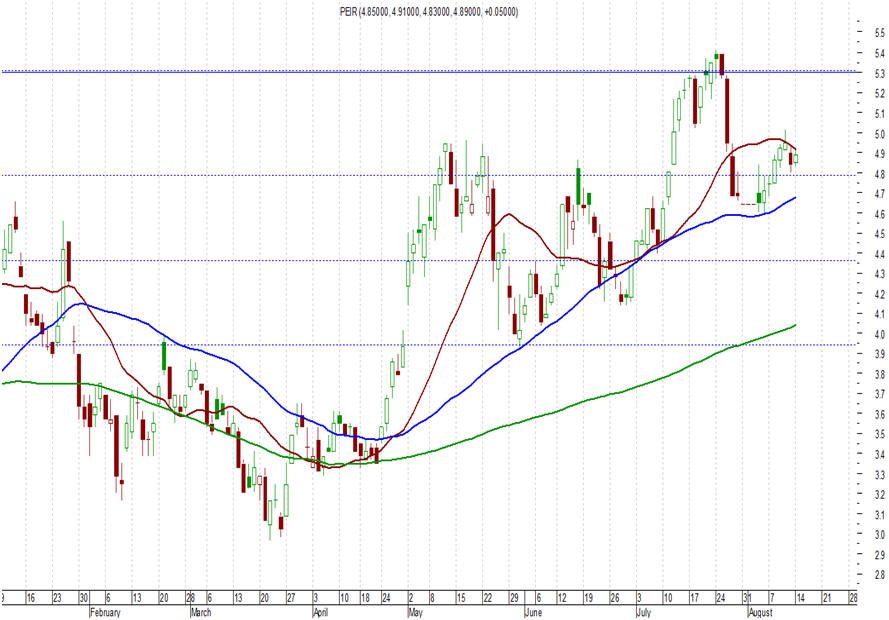Screen dimensions: 889x620
Task: Select the date label 22 in May
Action: coord(488,598)
